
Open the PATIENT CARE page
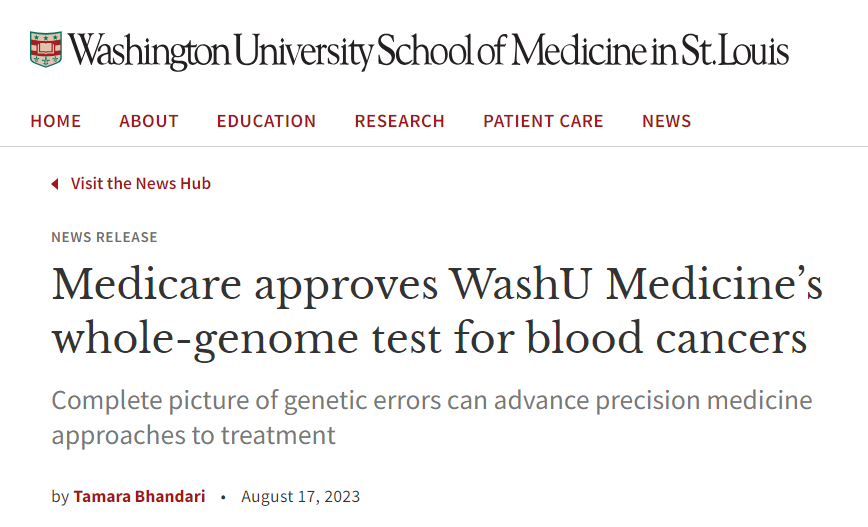click(x=543, y=121)
